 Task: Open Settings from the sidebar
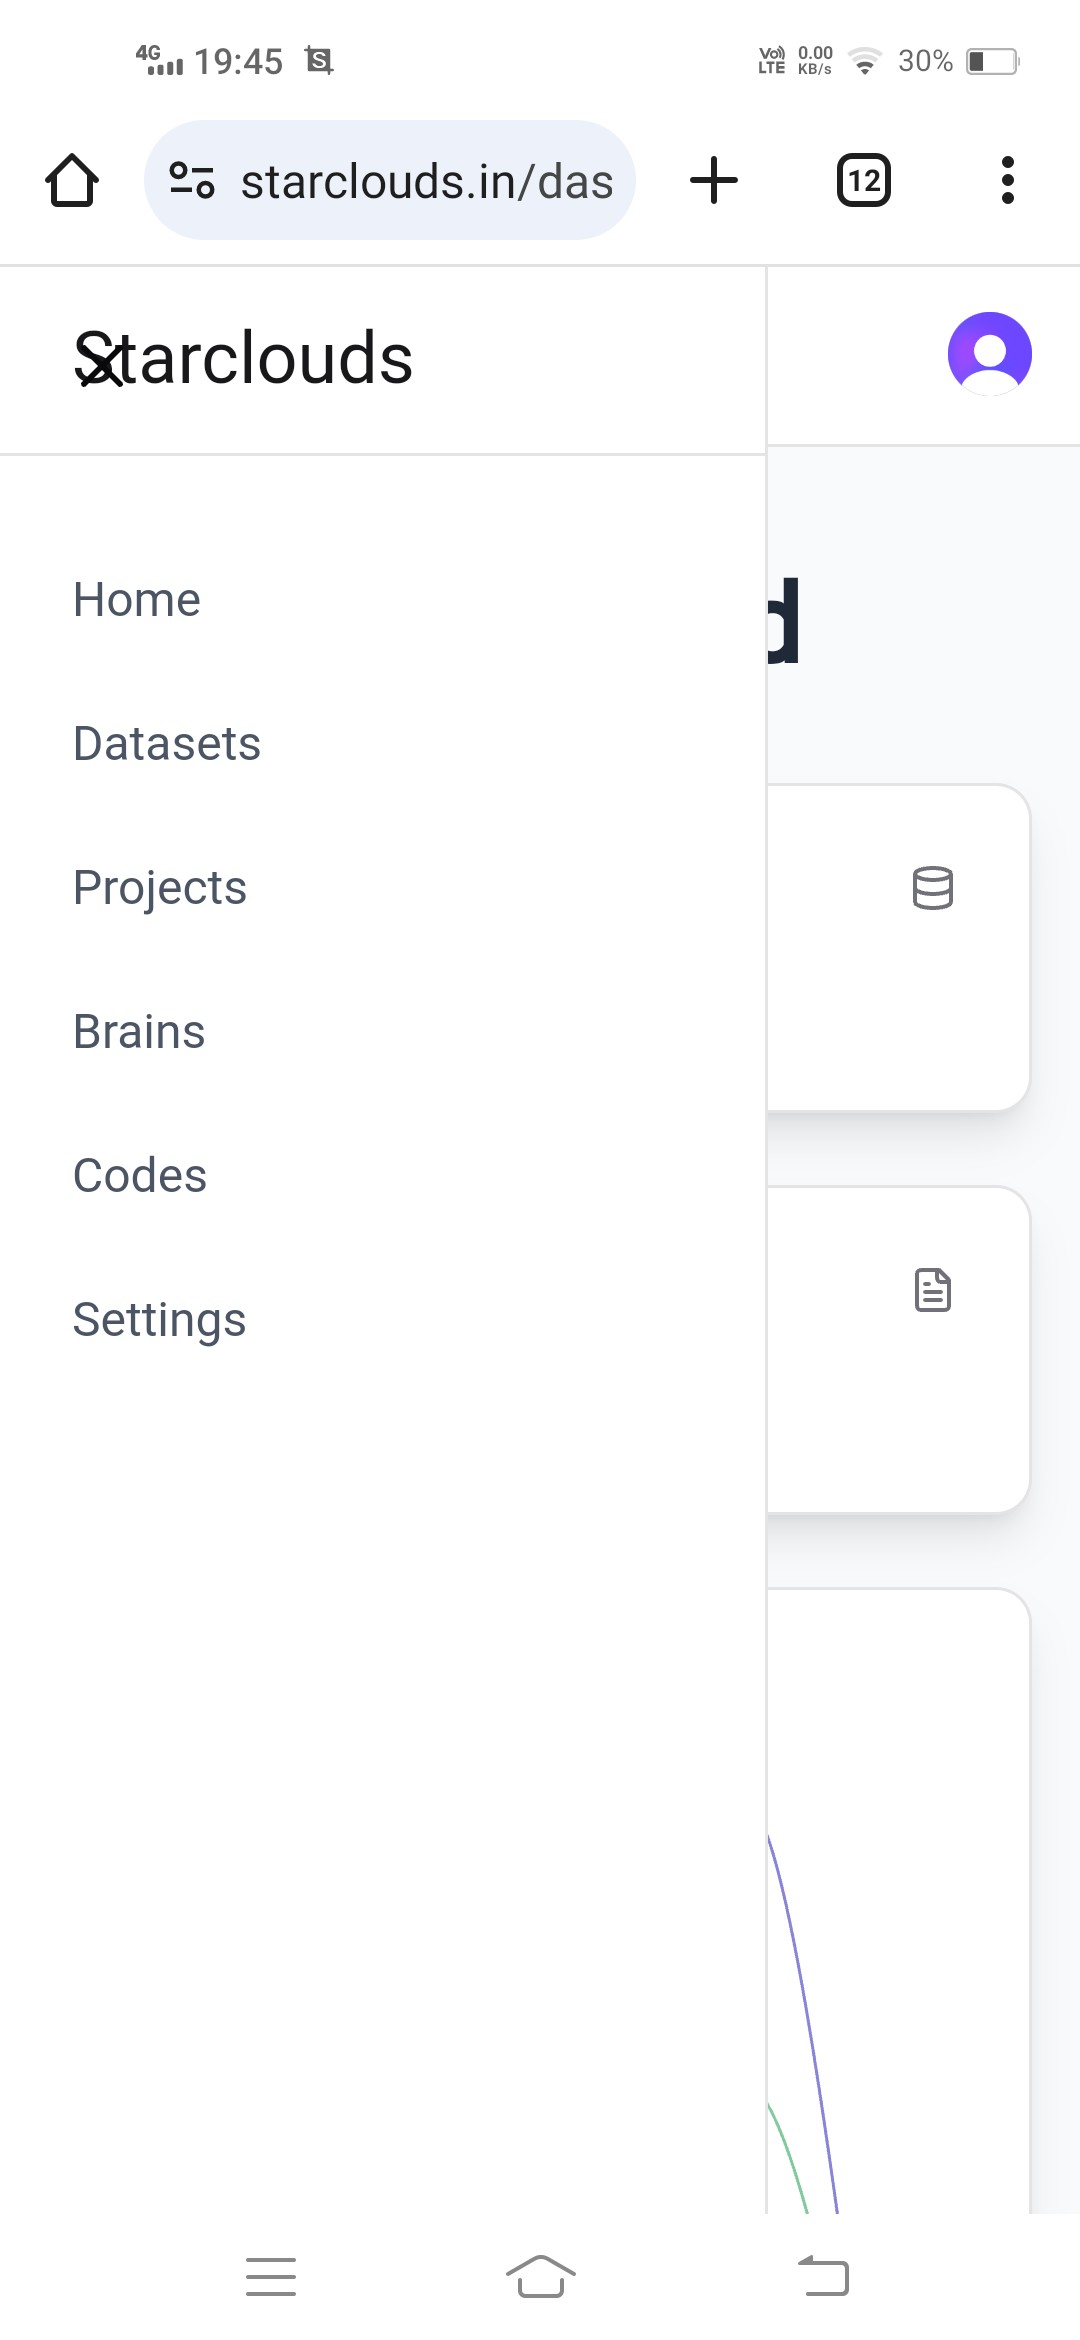tap(159, 1320)
